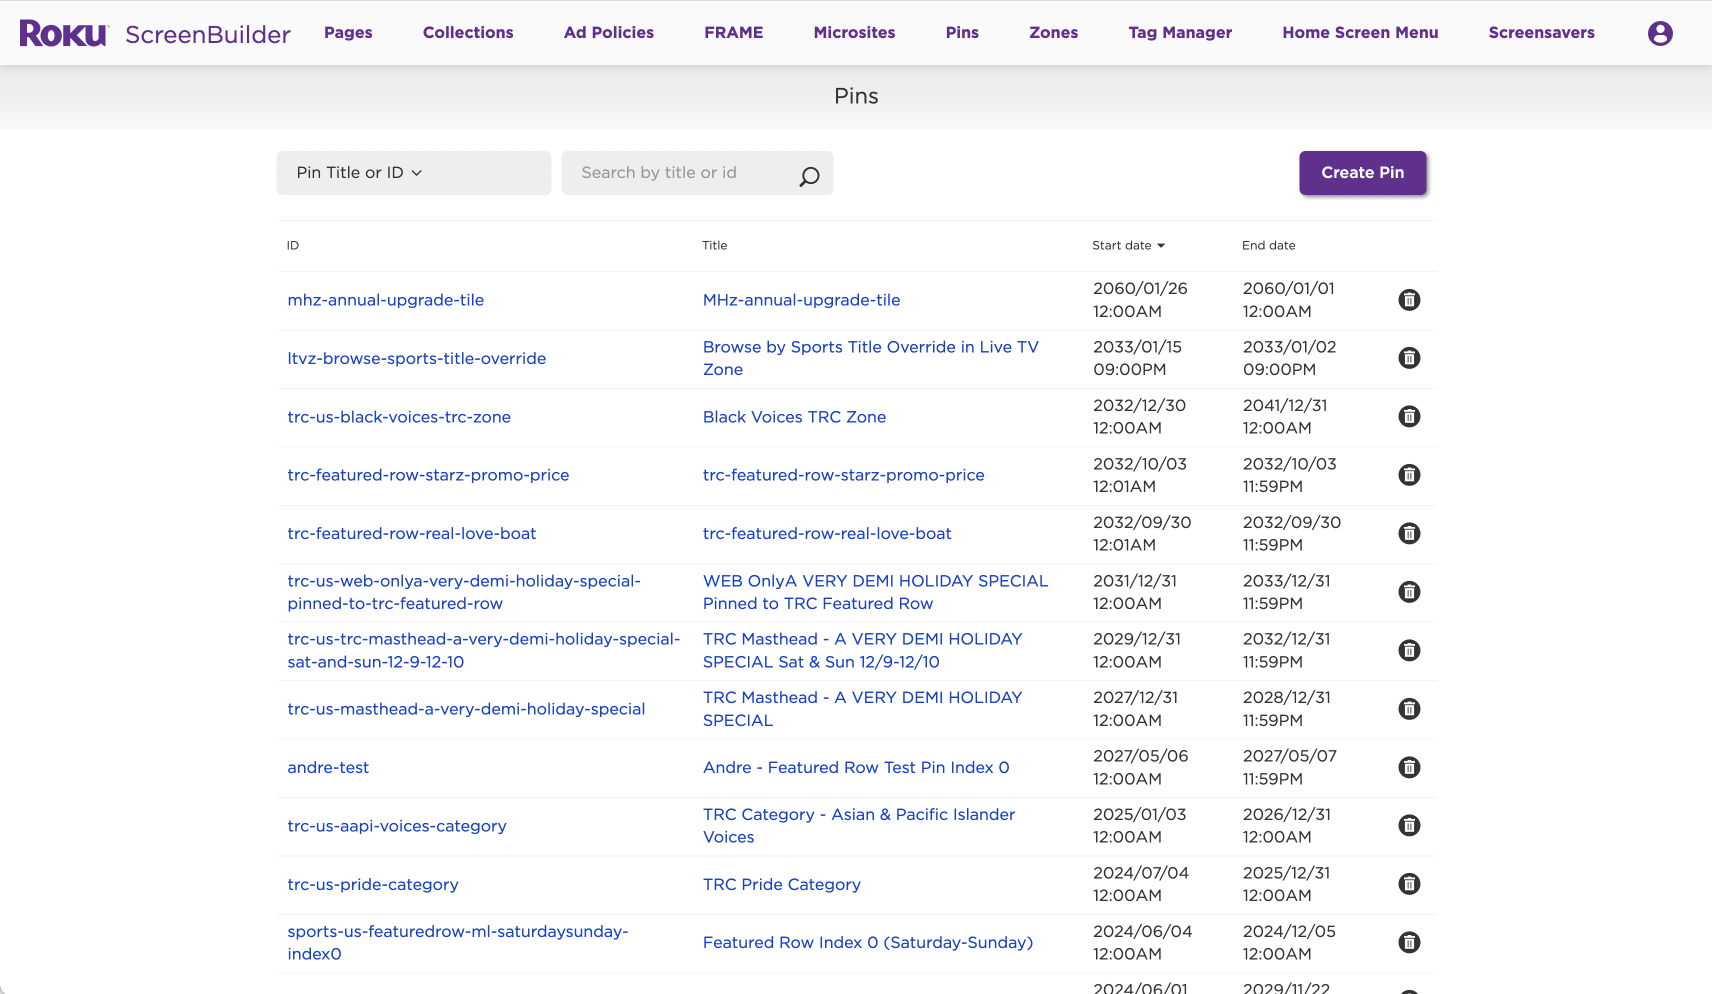Delete the trc-us-pride-category pin
1712x994 pixels.
1409,884
